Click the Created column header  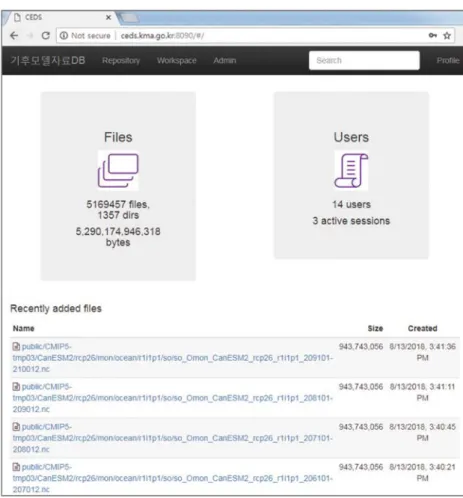pos(423,328)
